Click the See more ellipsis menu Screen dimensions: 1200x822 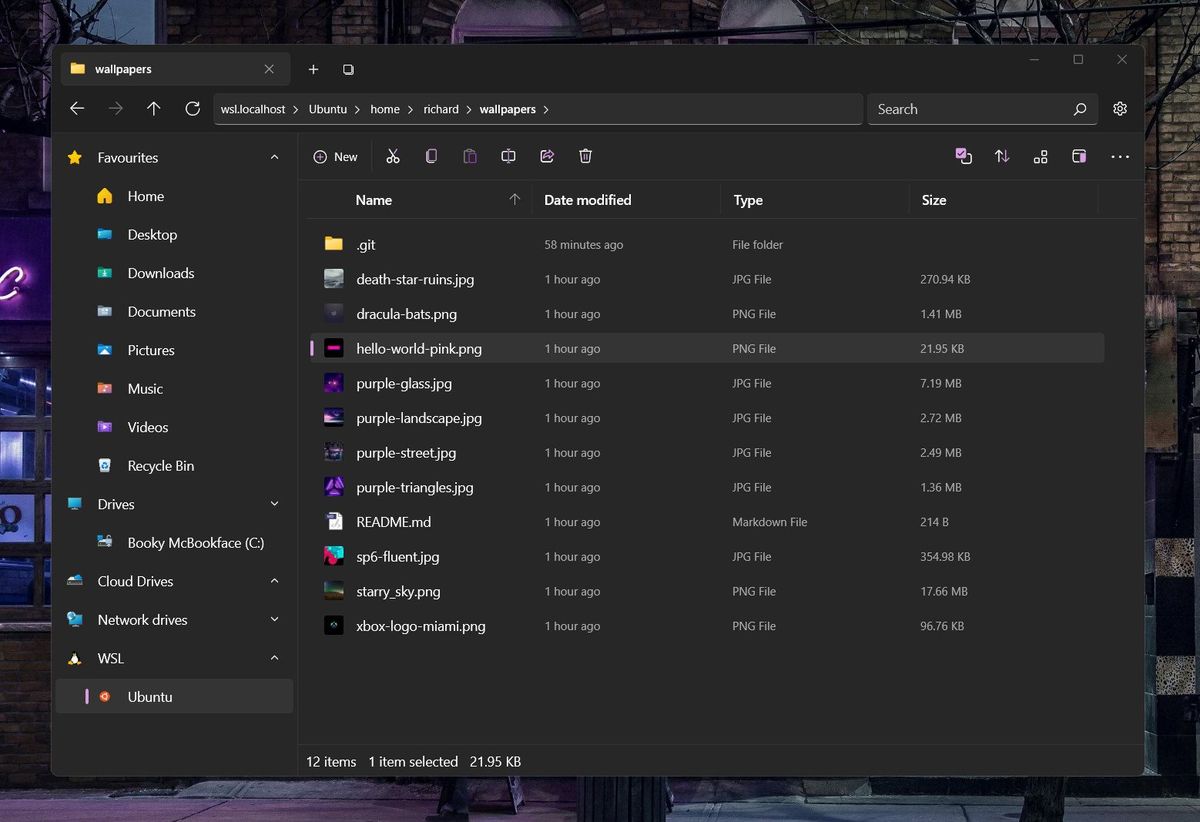(x=1120, y=156)
